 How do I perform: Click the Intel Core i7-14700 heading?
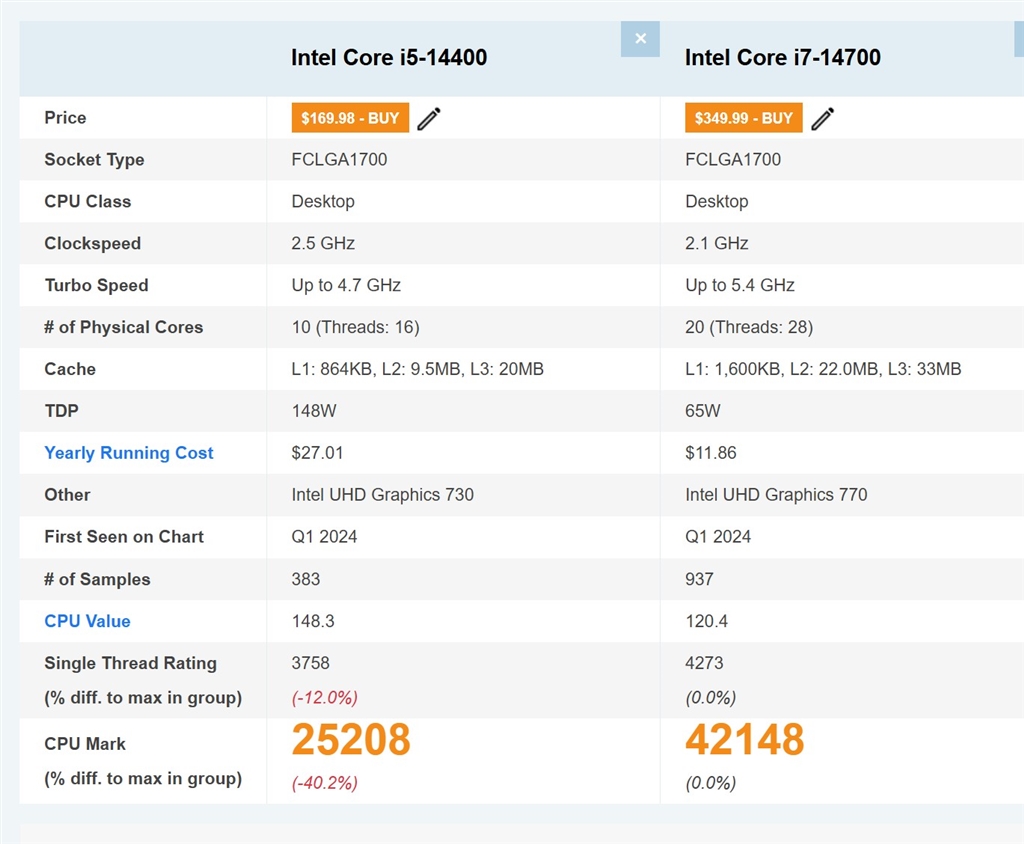point(783,57)
